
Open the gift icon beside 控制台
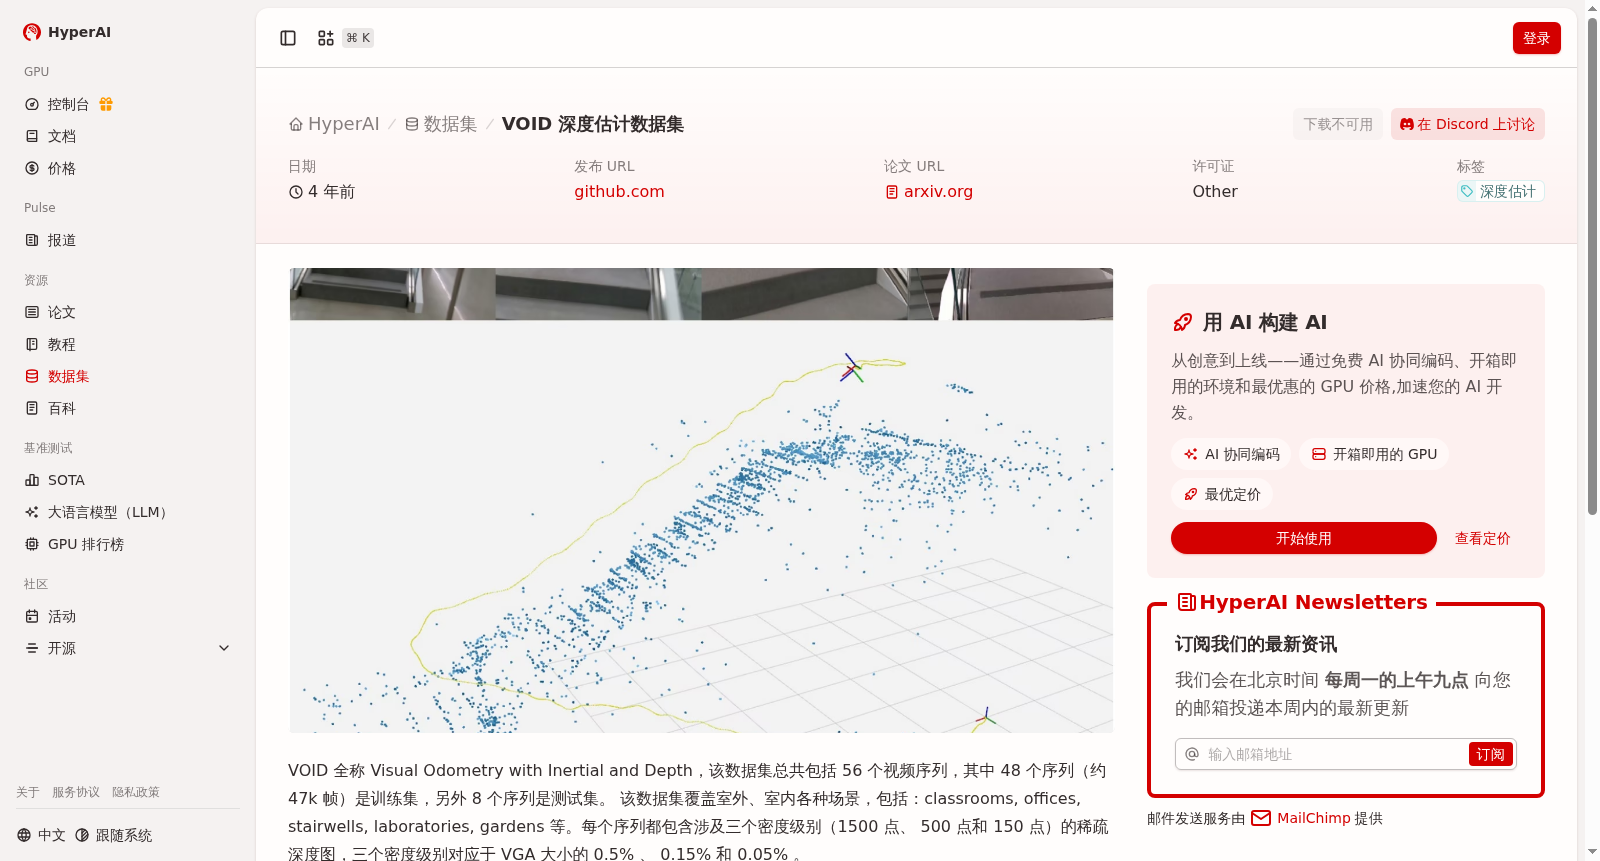[106, 104]
